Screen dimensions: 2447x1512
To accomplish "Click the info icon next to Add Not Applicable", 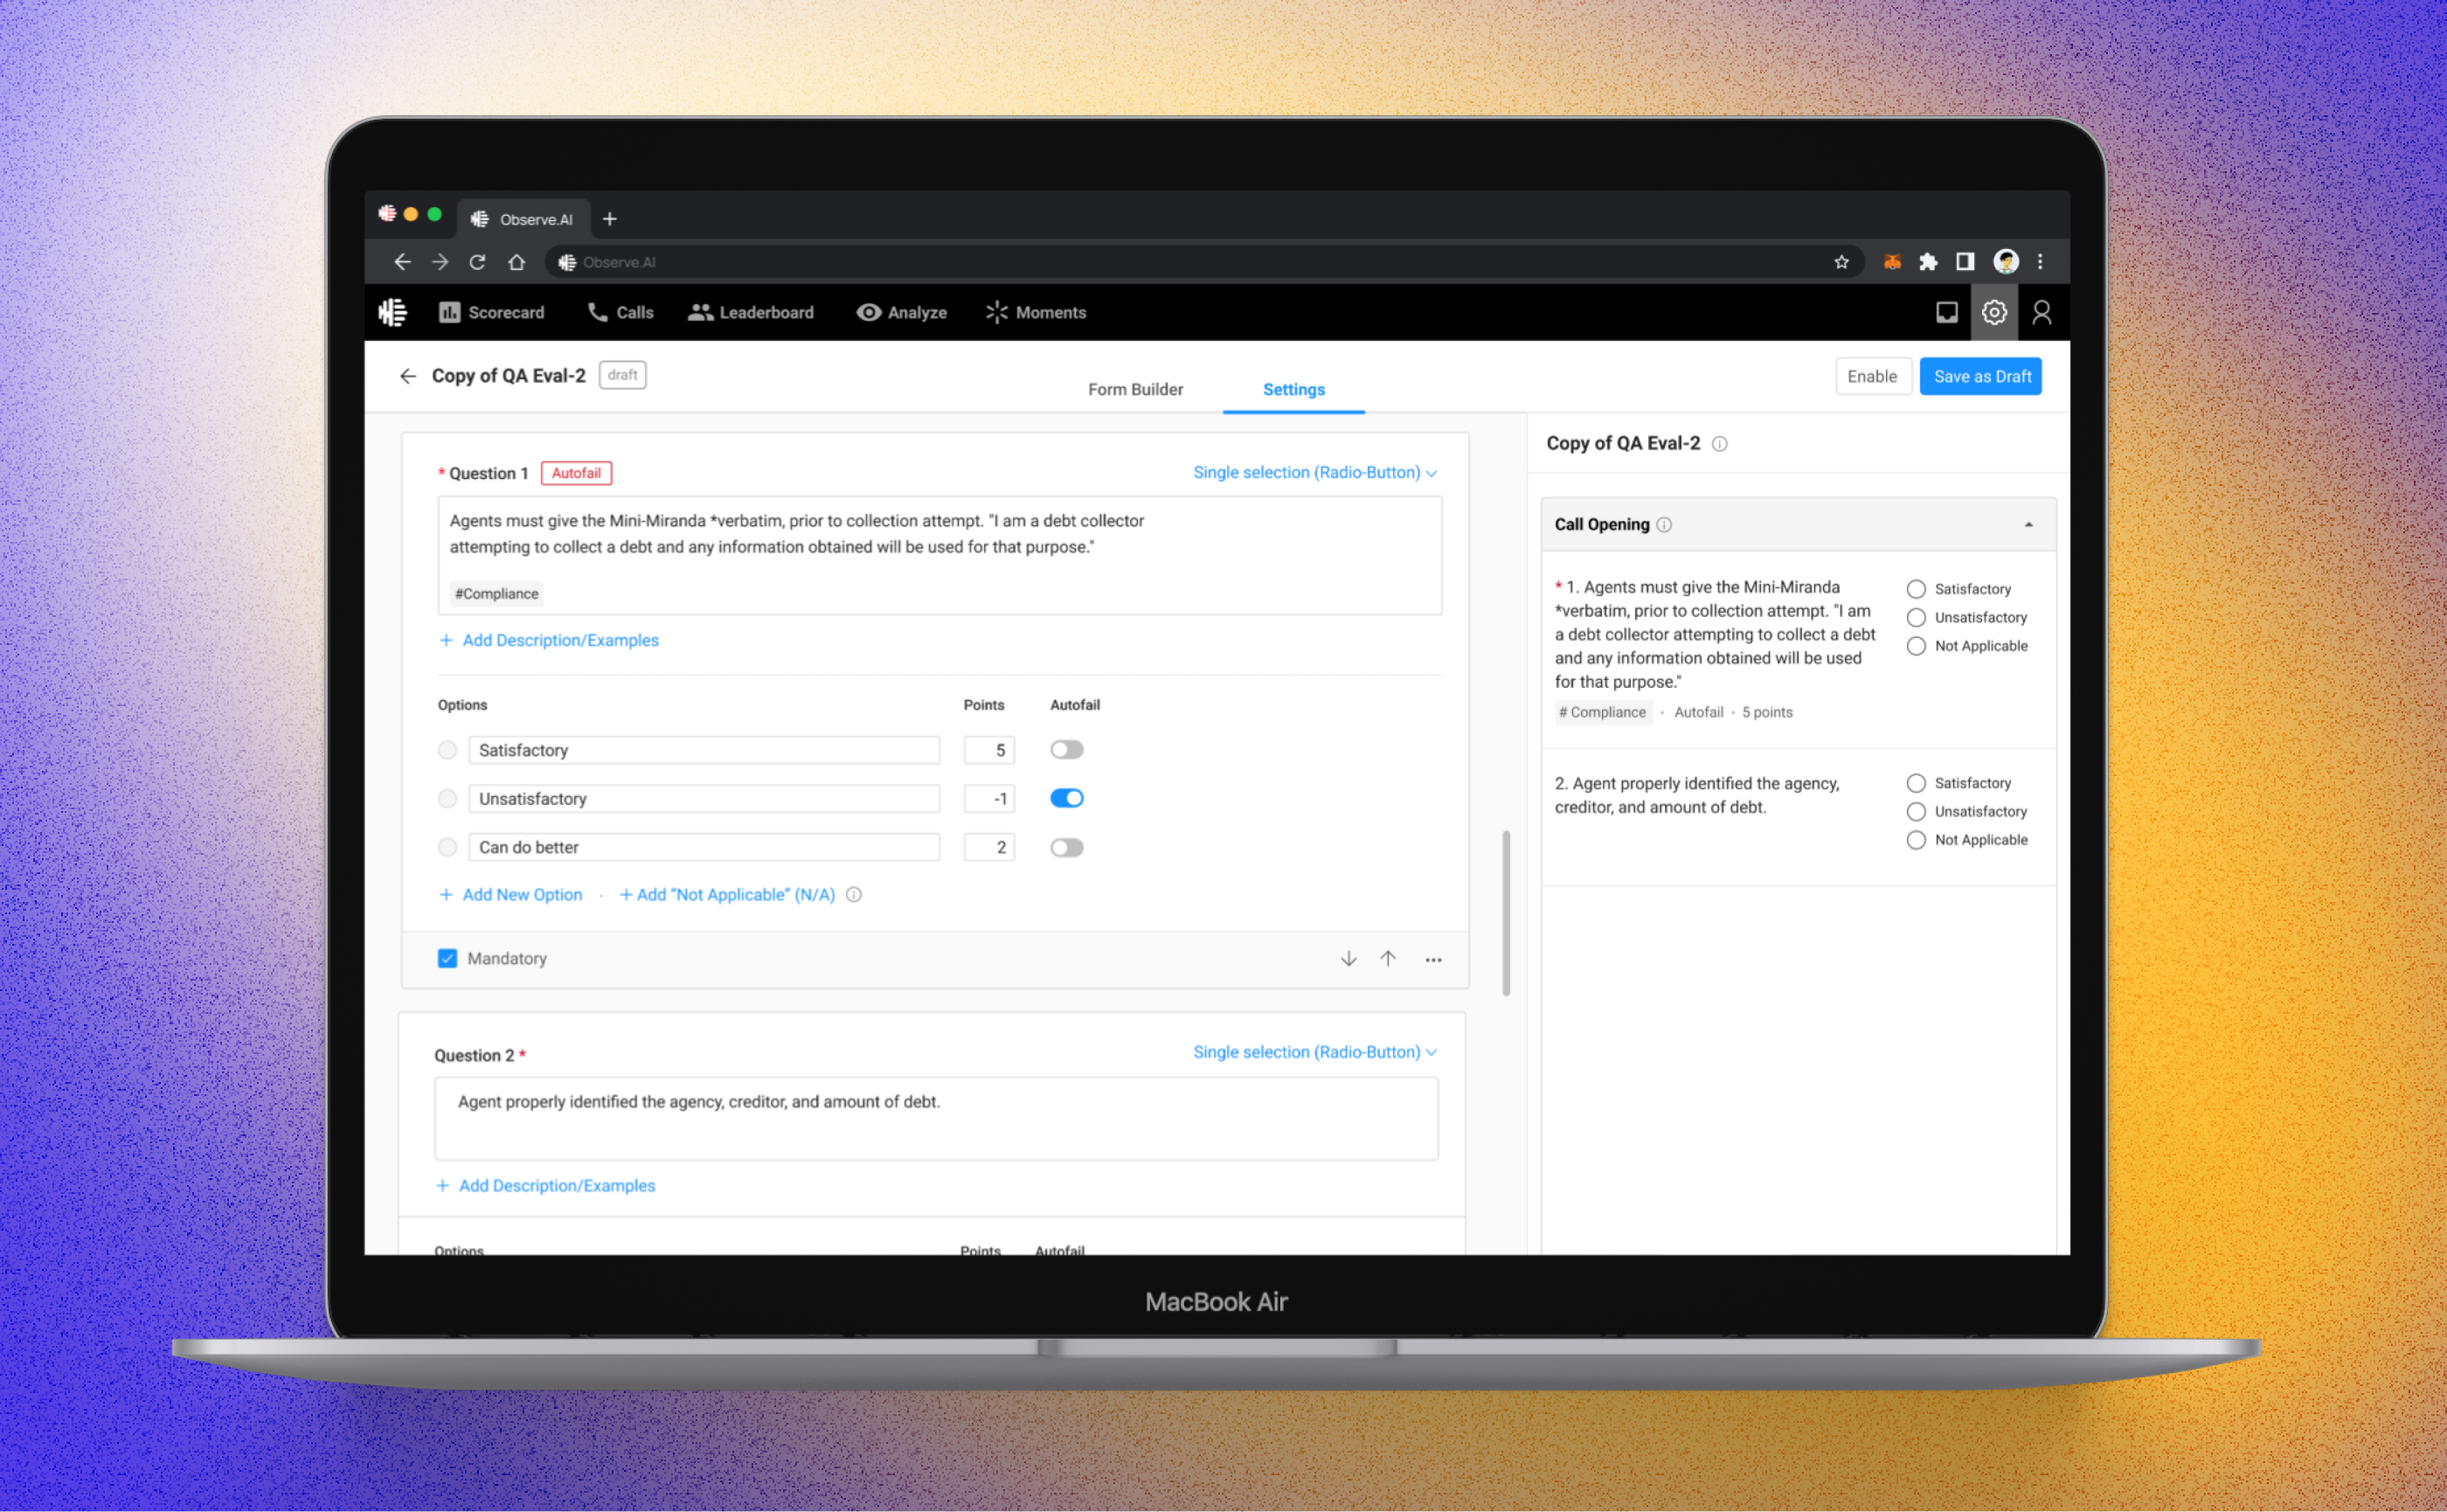I will (x=854, y=895).
